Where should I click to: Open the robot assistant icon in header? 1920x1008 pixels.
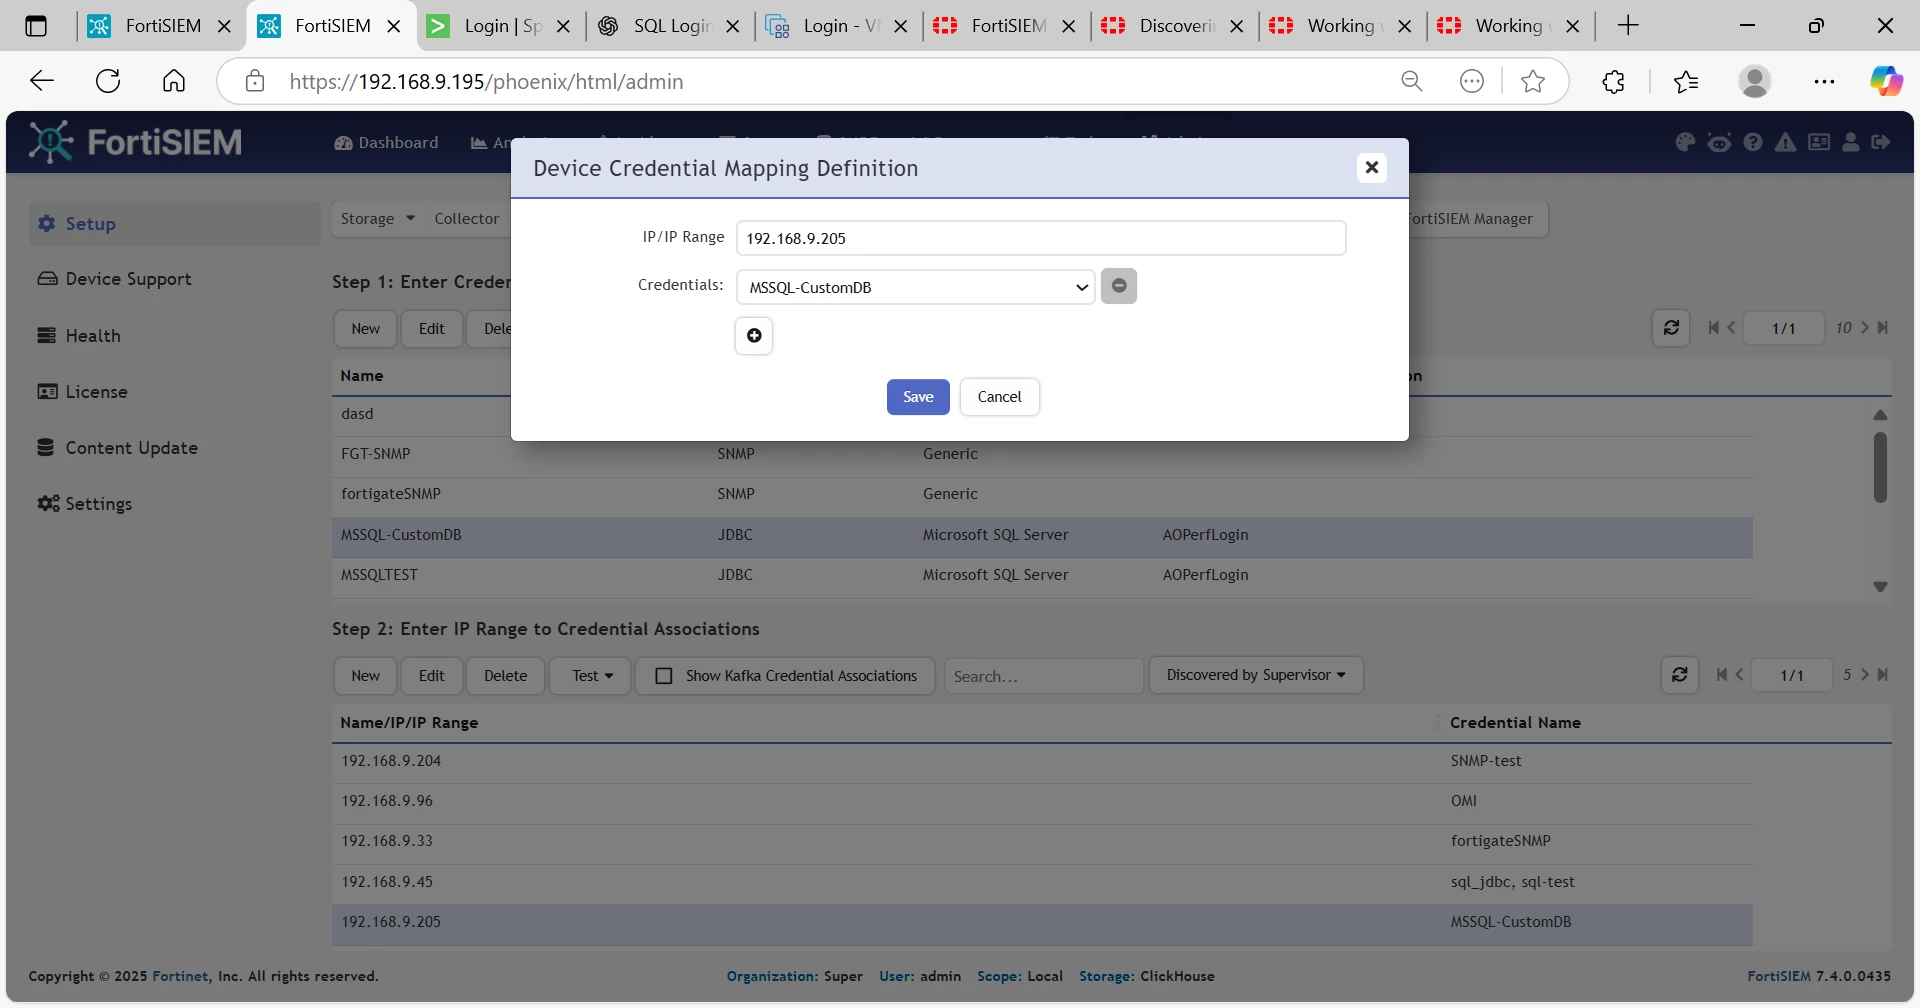click(x=1719, y=142)
